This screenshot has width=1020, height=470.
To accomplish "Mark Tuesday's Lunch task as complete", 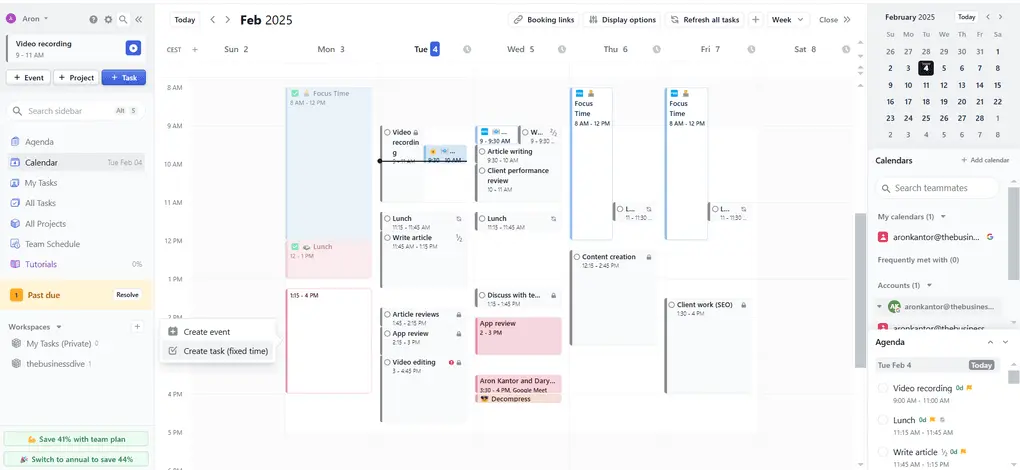I will [387, 218].
